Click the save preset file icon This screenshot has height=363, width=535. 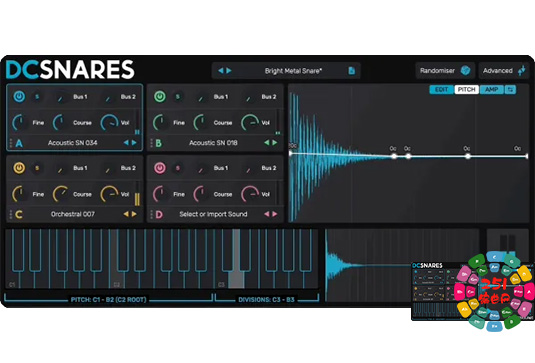(351, 71)
